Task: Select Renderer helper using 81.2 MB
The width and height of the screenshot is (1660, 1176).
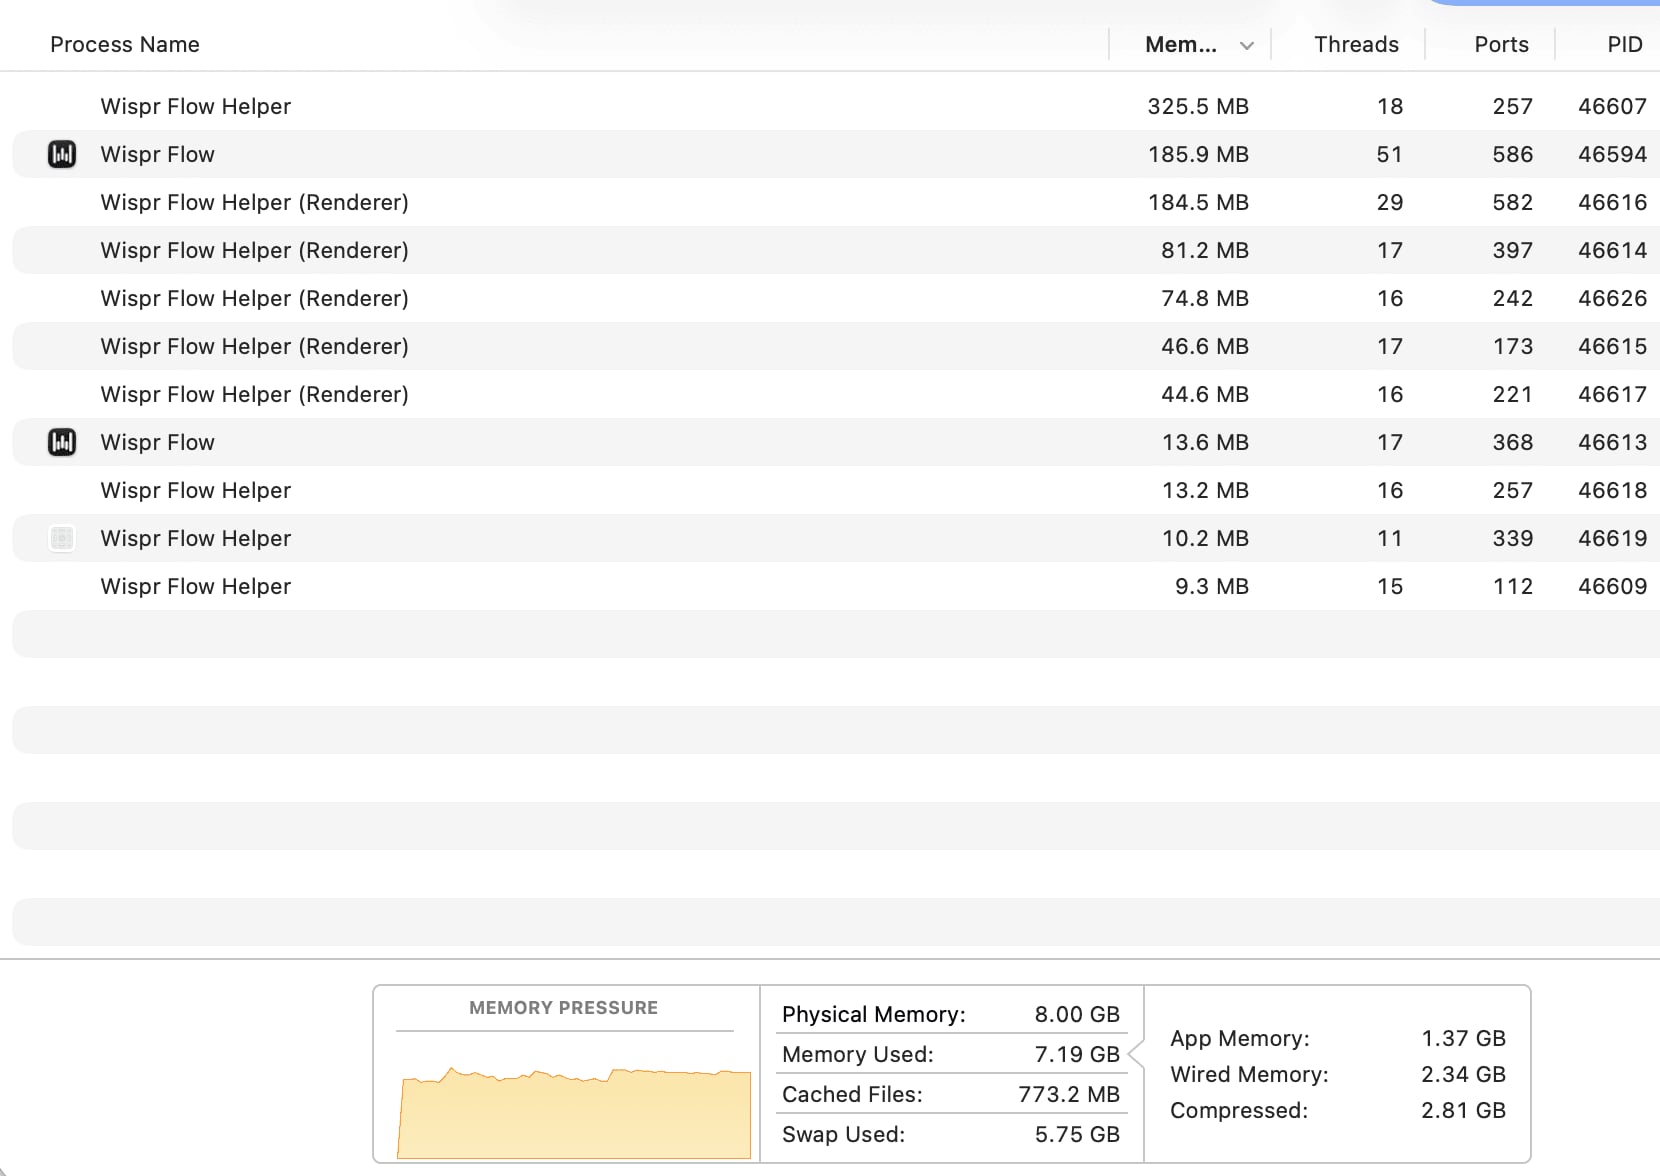Action: 836,250
